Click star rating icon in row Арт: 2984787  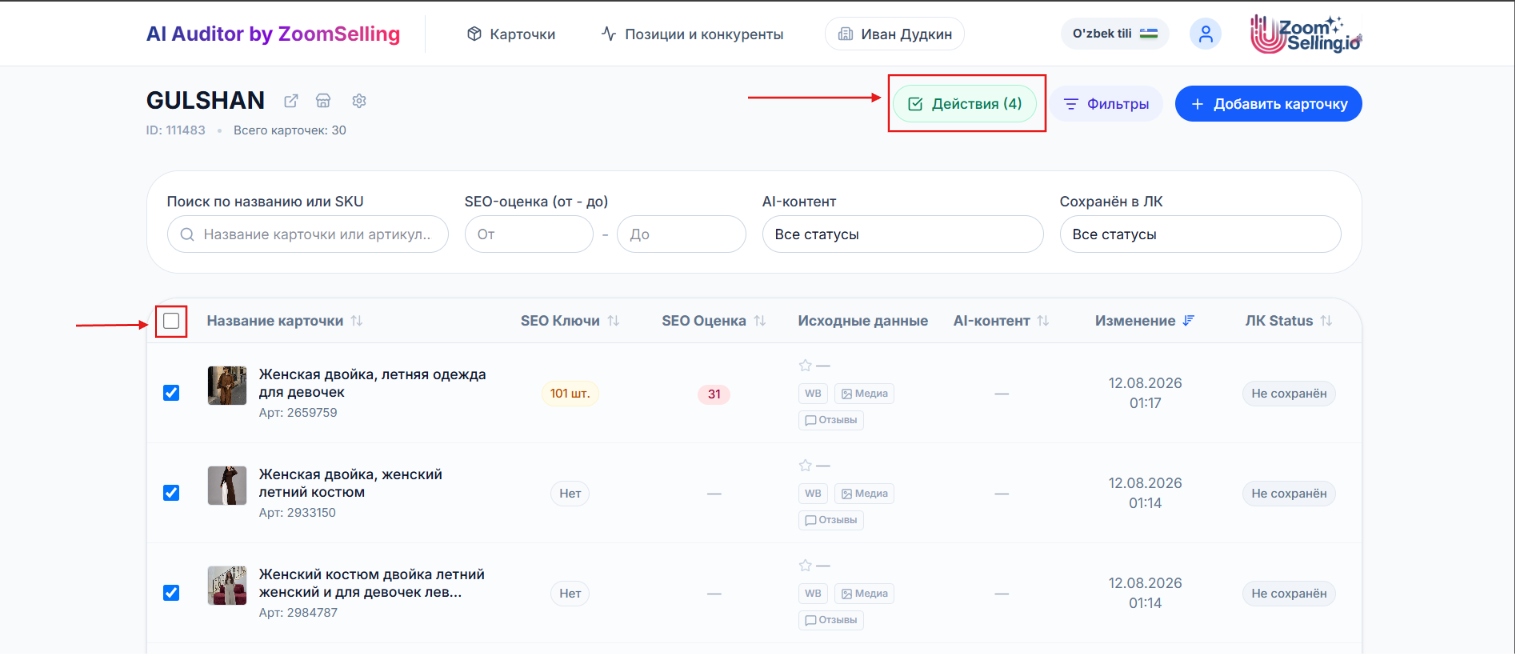click(805, 566)
